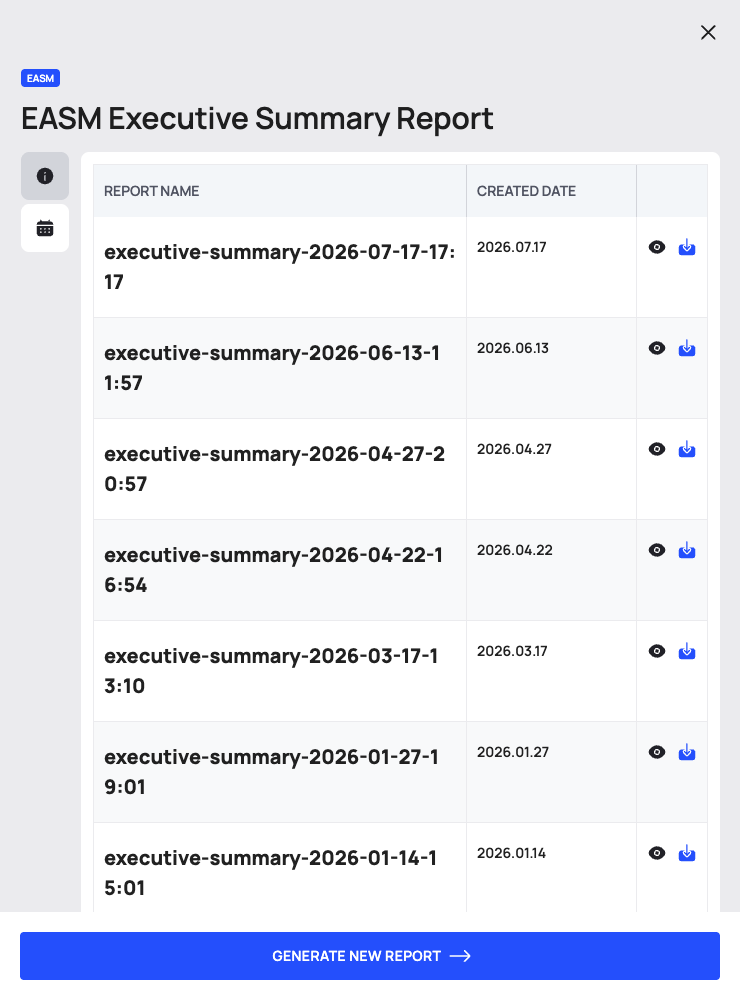Download the 2026.06.13 report

686,348
